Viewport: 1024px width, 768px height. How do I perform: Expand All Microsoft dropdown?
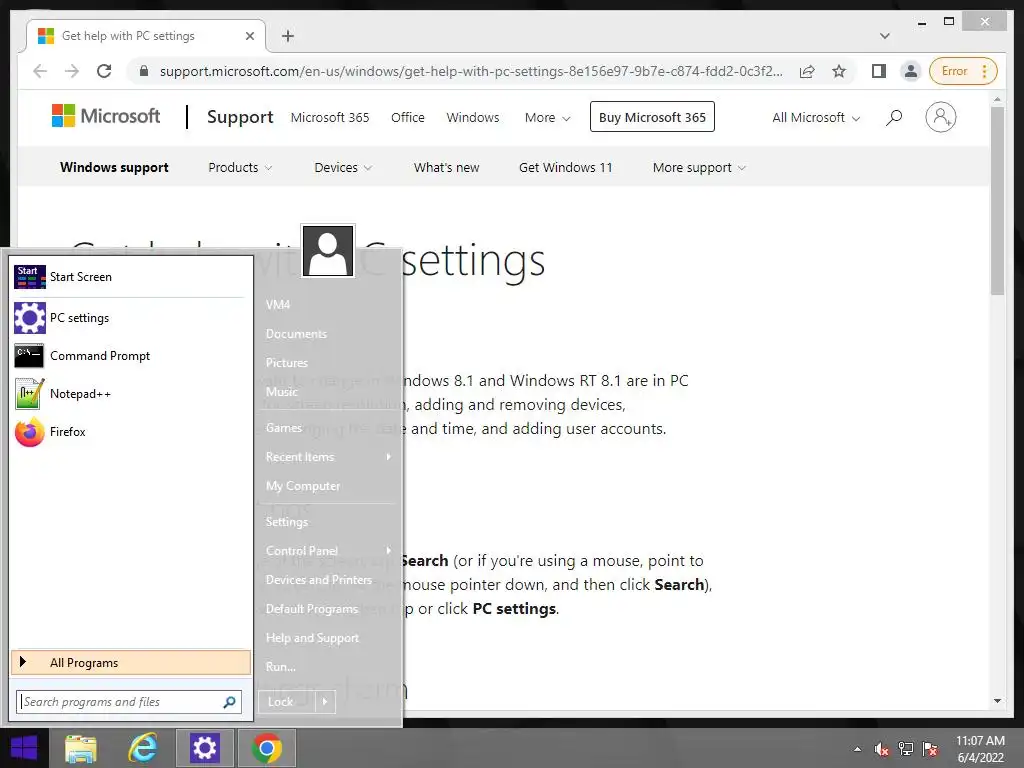816,118
